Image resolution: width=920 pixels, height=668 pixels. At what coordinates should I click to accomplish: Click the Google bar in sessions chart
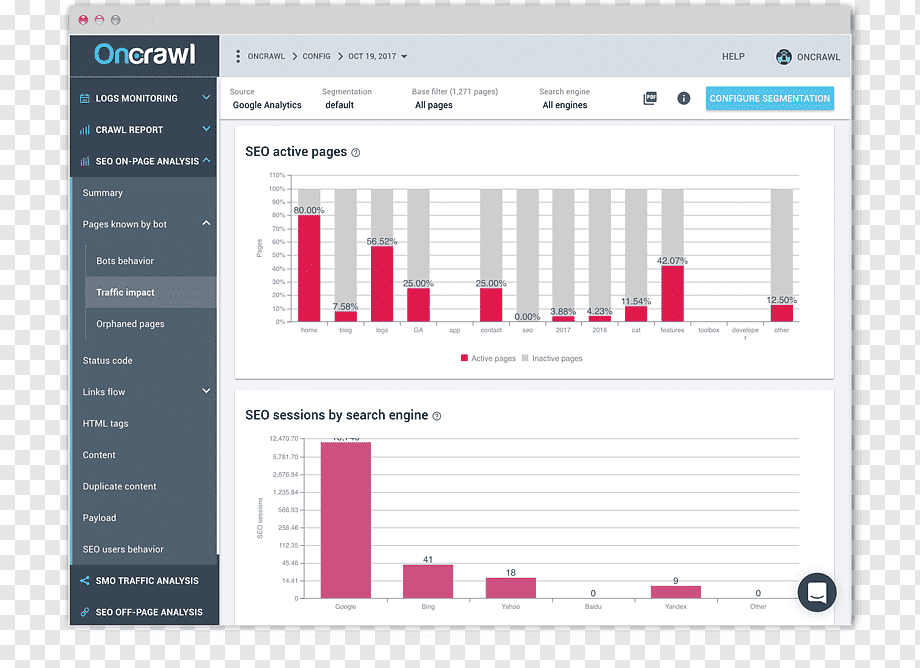click(x=346, y=520)
